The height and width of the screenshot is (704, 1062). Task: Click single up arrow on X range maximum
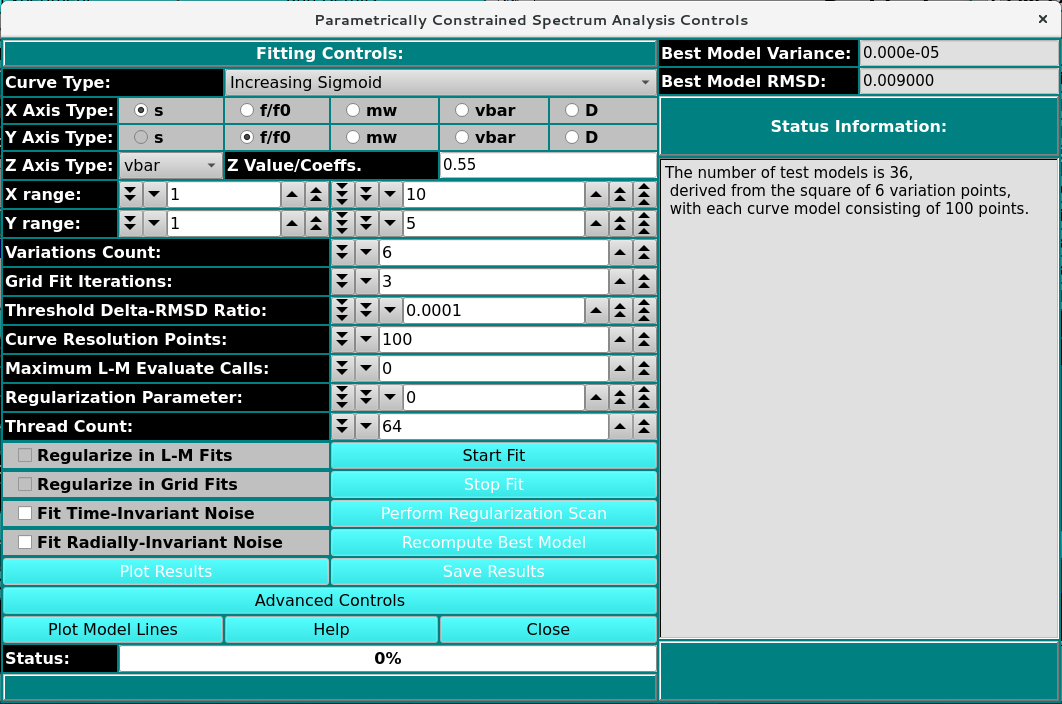tap(595, 195)
